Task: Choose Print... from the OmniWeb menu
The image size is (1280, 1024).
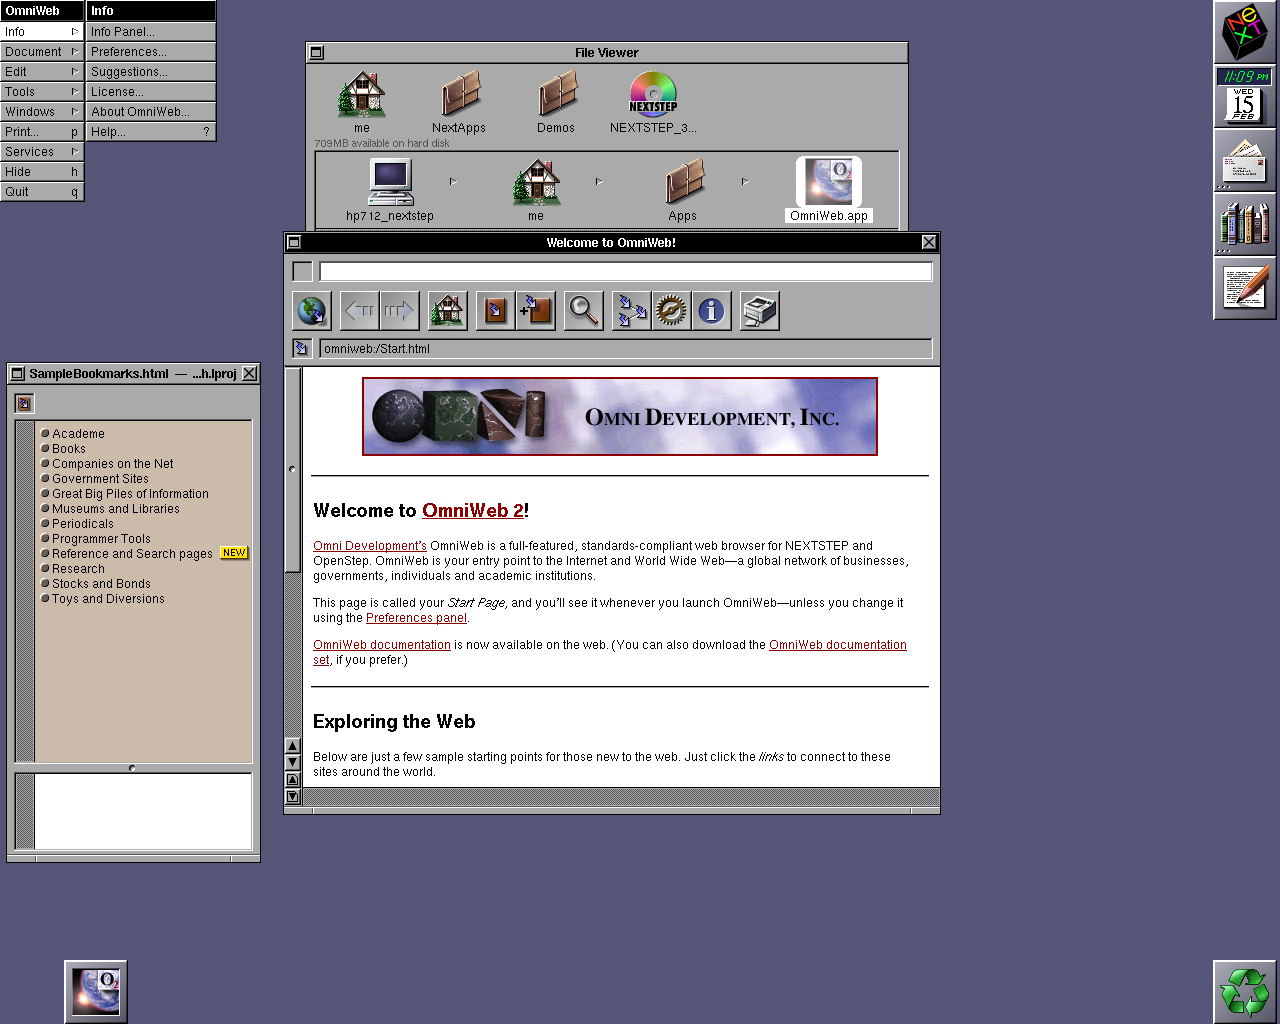Action: pos(42,132)
